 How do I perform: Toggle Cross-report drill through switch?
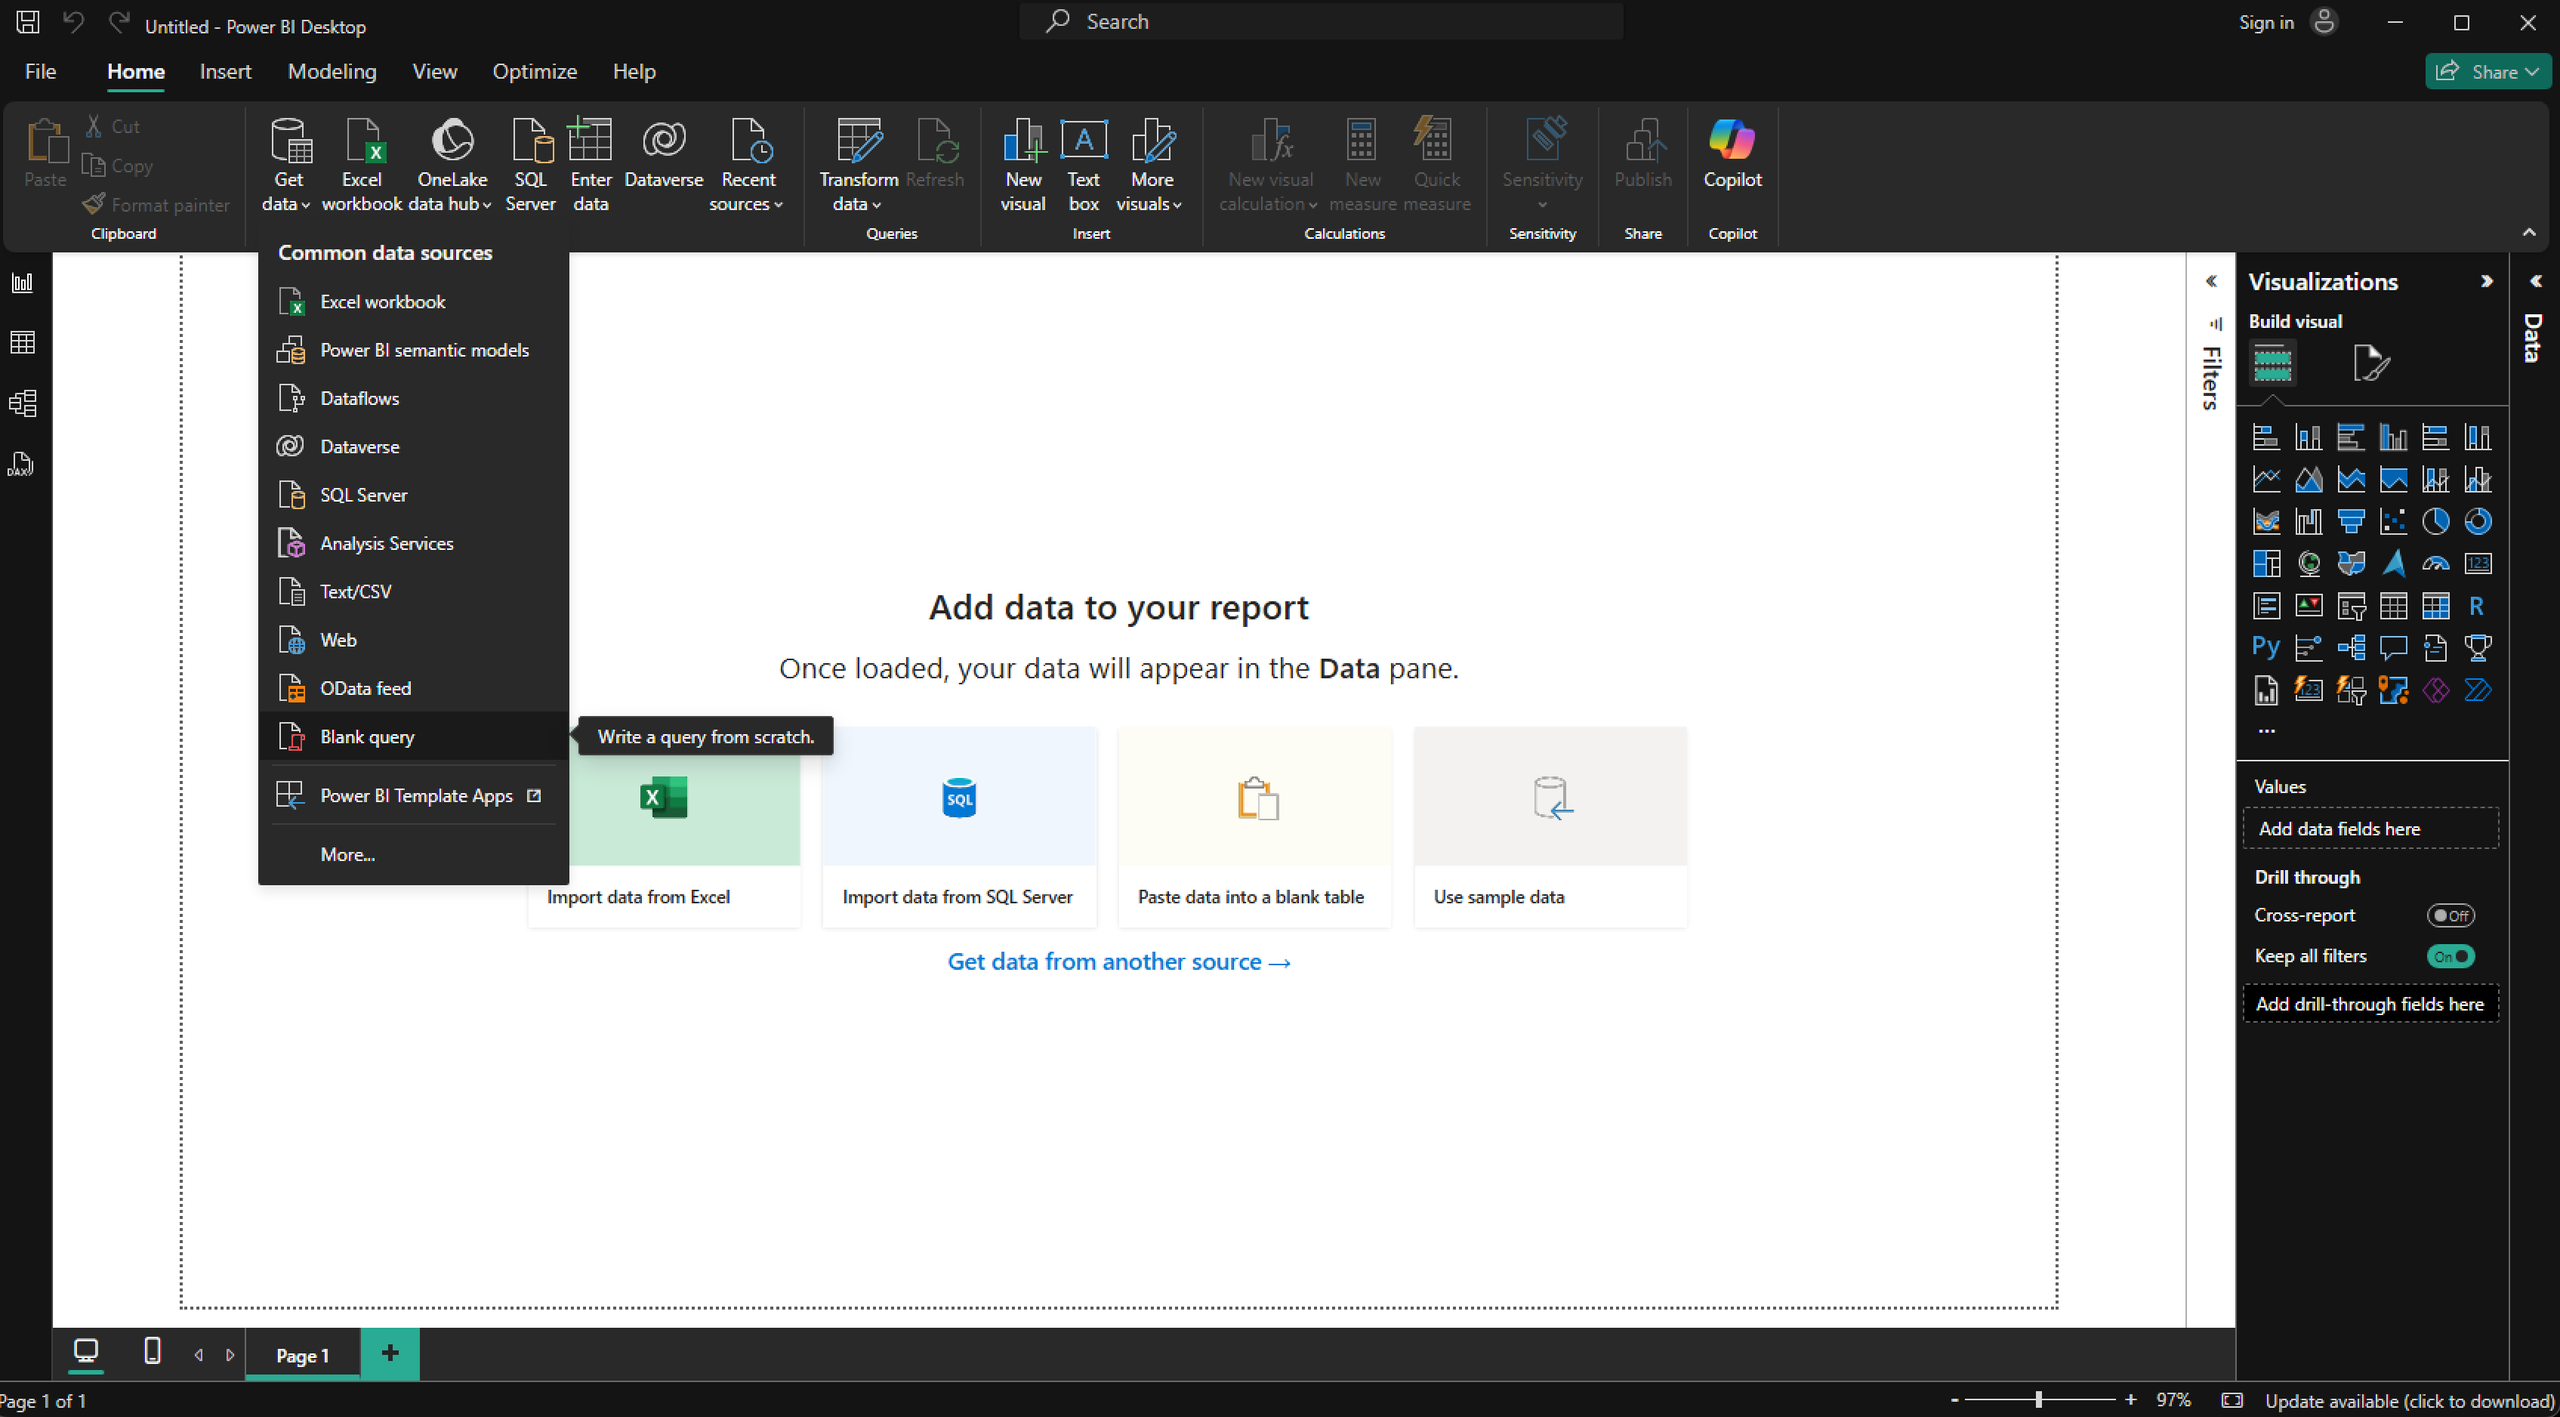(x=2450, y=916)
